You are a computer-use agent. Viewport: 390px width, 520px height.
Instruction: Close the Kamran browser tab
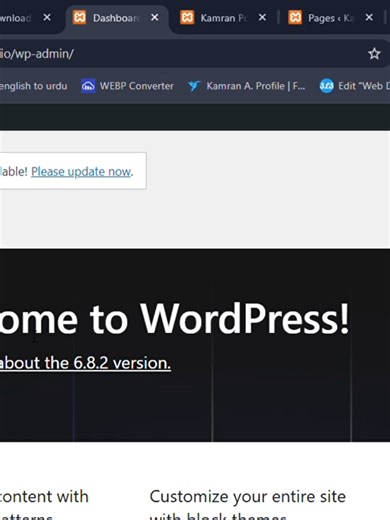coord(262,17)
